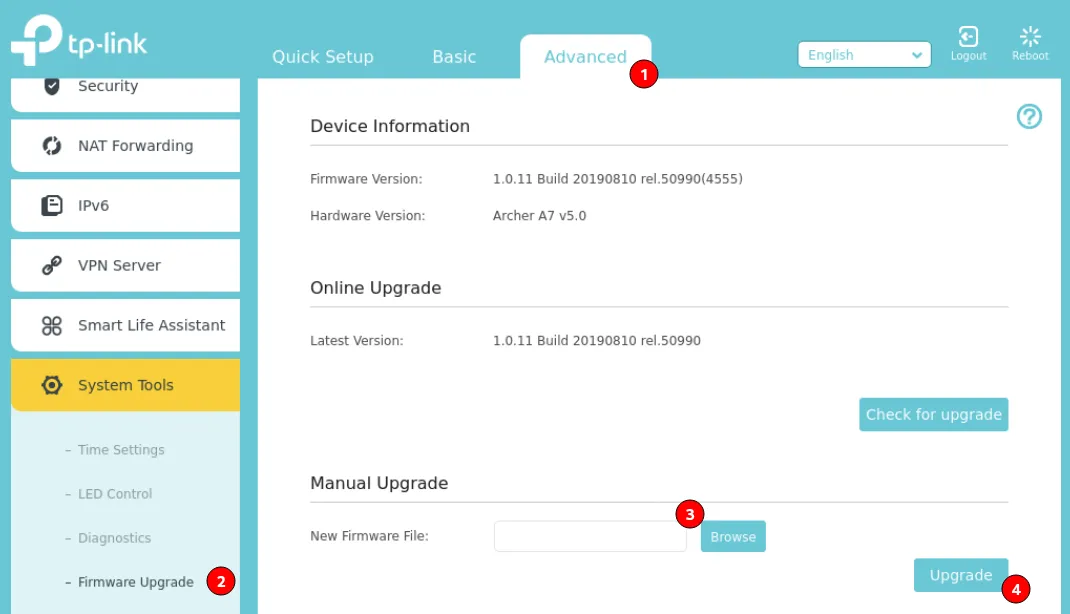1070x614 pixels.
Task: Open help via question mark icon
Action: (x=1029, y=117)
